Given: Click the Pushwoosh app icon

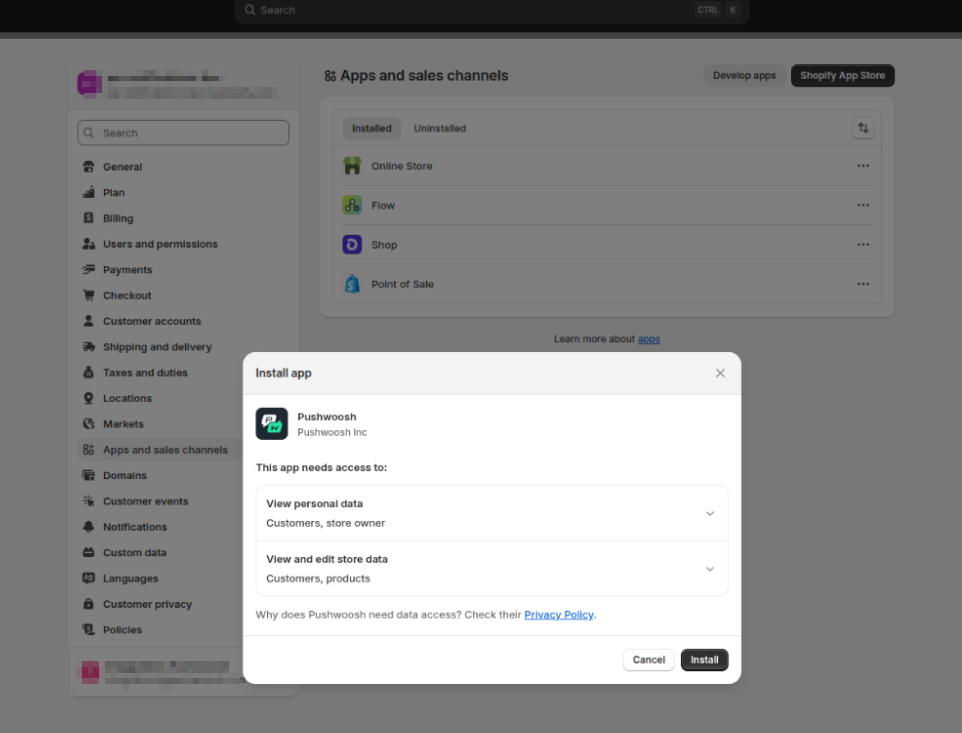Looking at the screenshot, I should (272, 424).
